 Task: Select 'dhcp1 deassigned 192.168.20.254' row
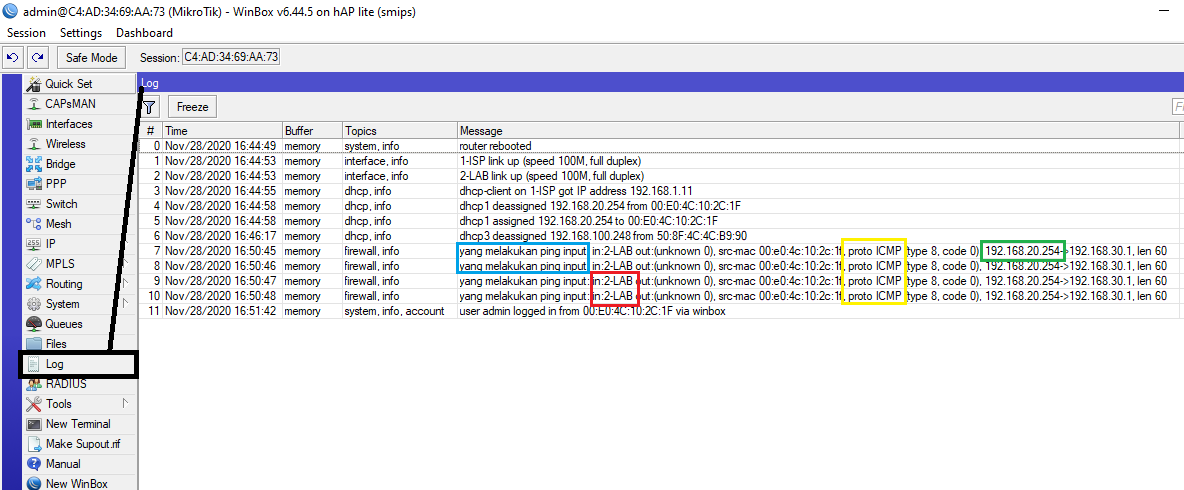tap(661, 206)
